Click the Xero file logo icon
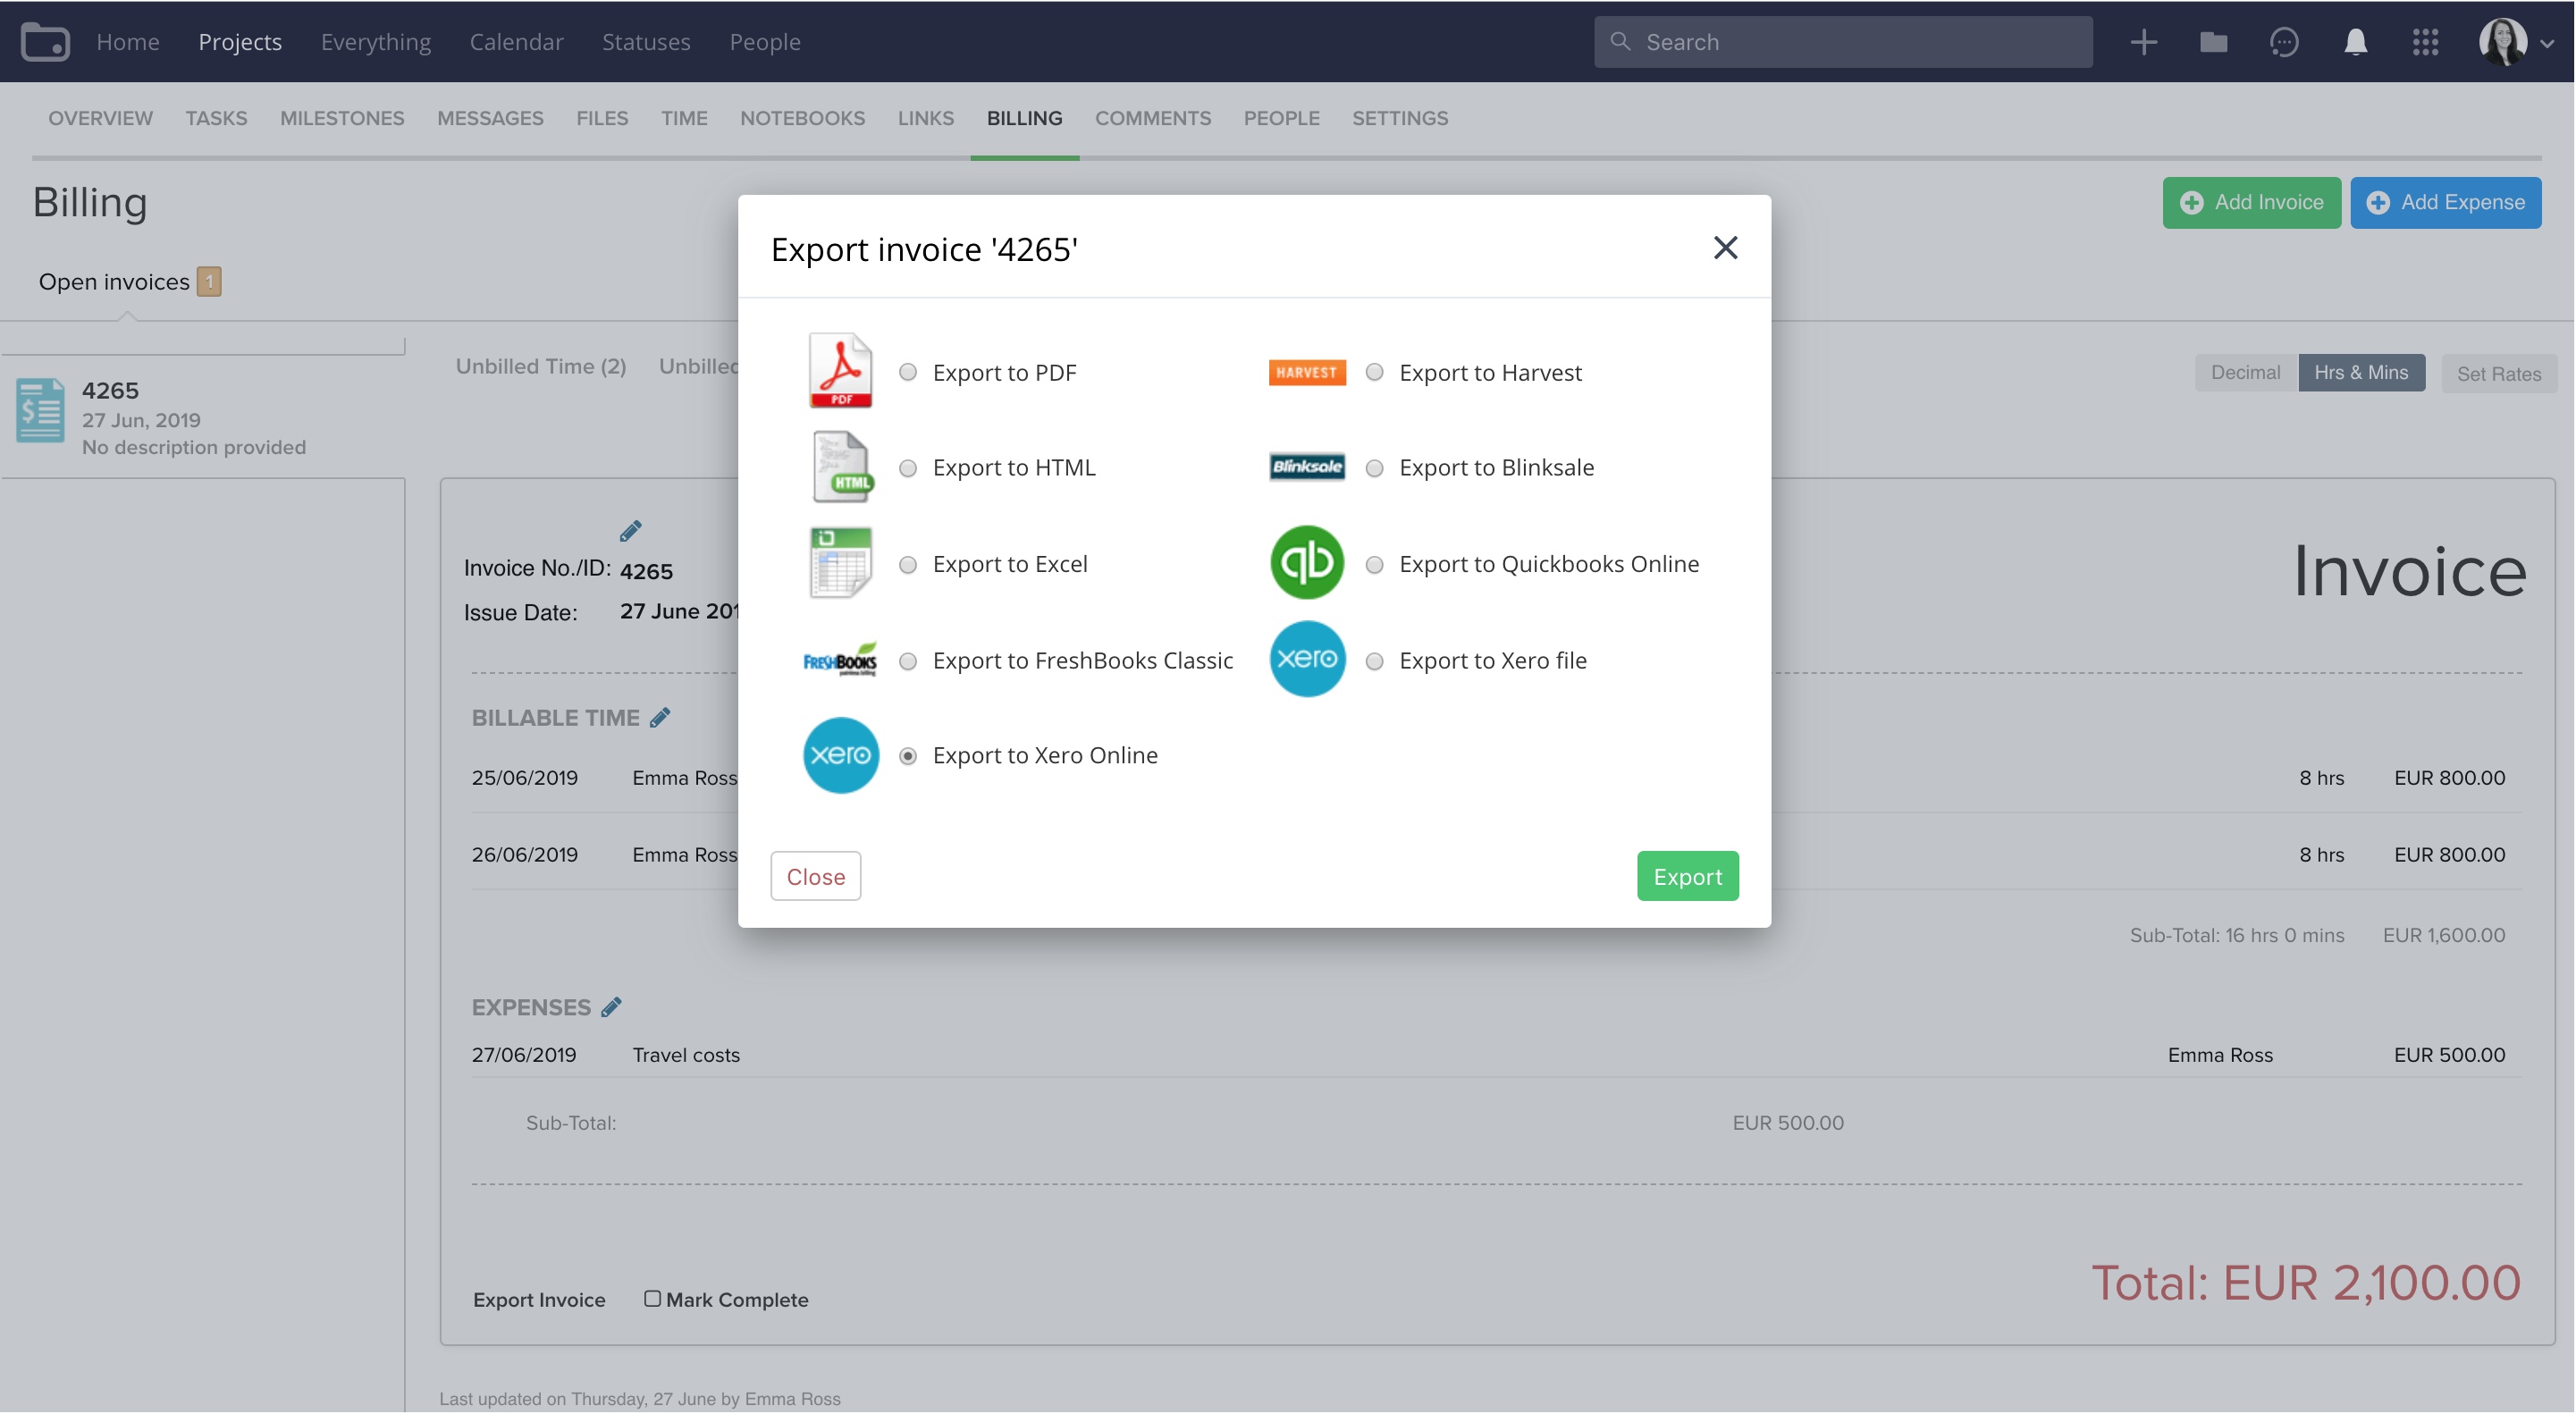Screen dimensions: 2576x1414 [x=1307, y=659]
